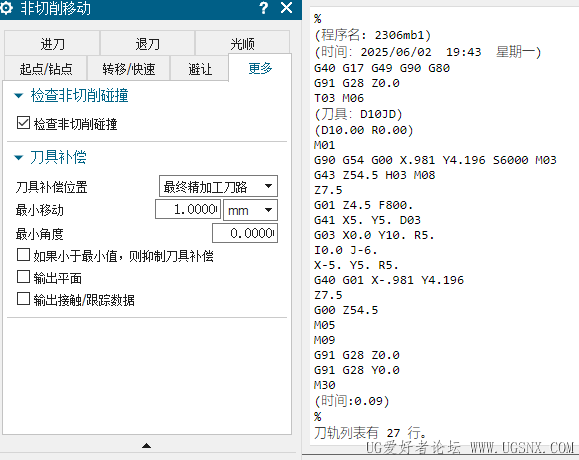Collapse the 检查非切削碰撞 section
Screen dimensions: 579x460
coord(18,96)
